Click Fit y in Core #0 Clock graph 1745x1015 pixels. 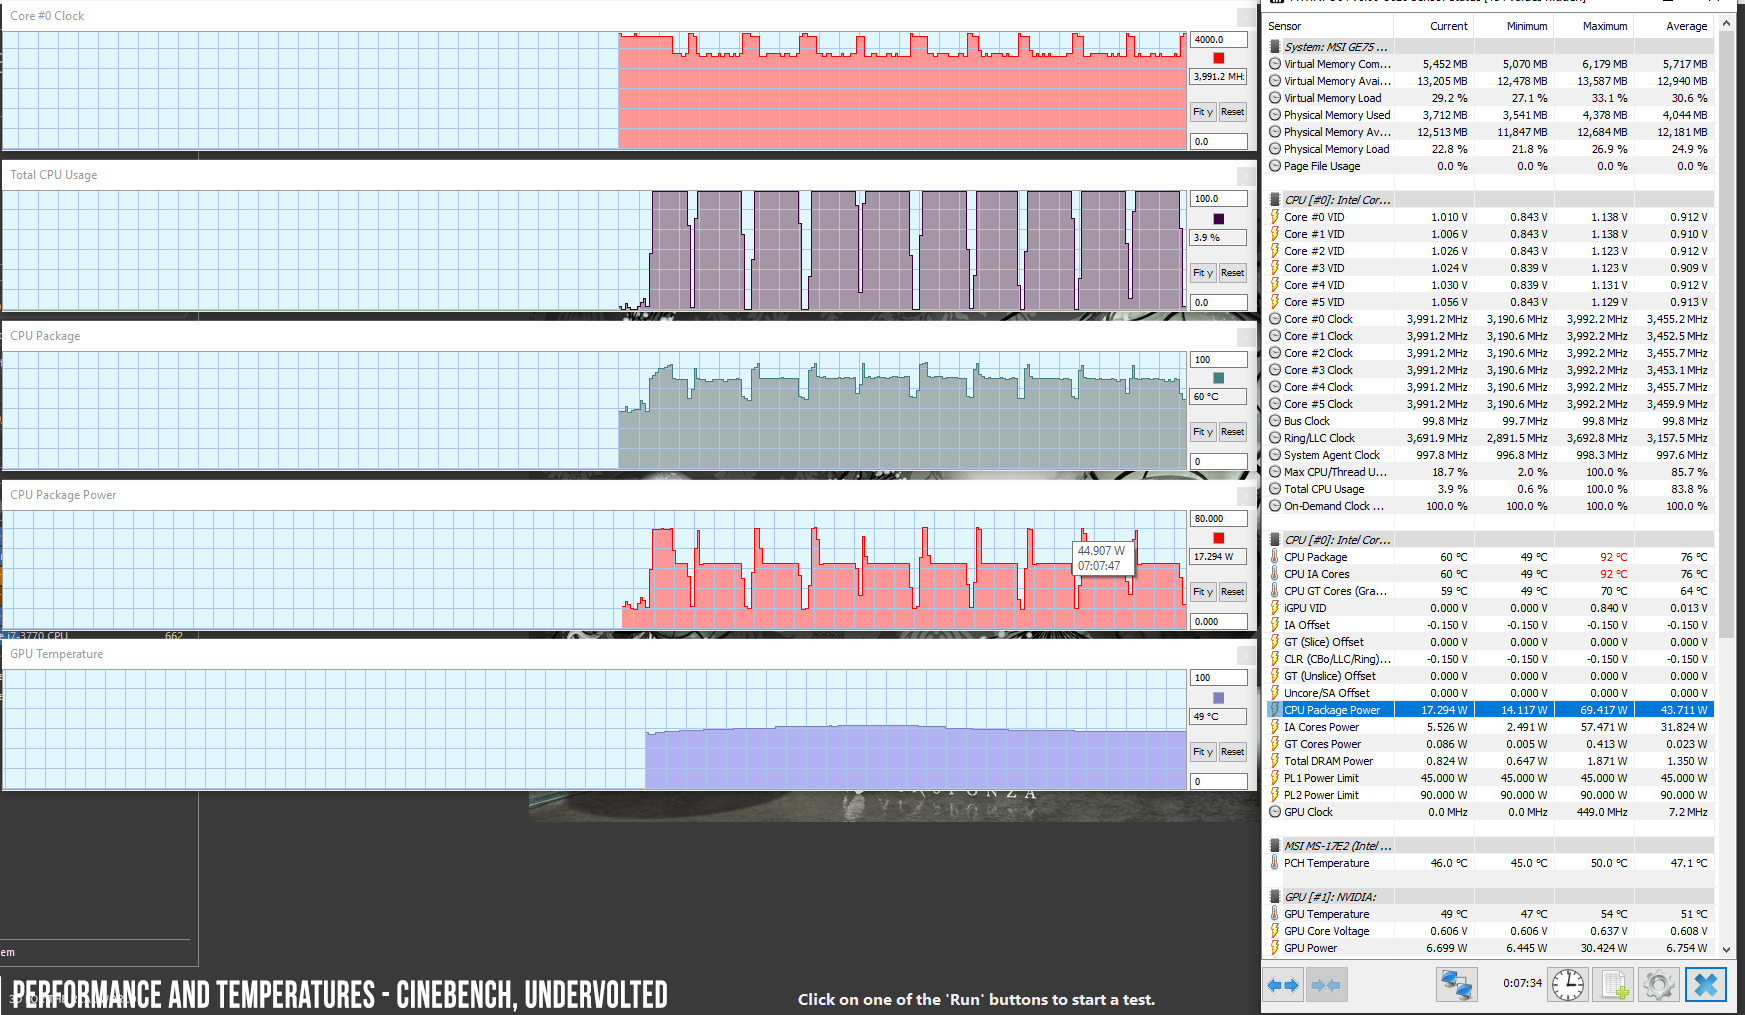[1203, 112]
